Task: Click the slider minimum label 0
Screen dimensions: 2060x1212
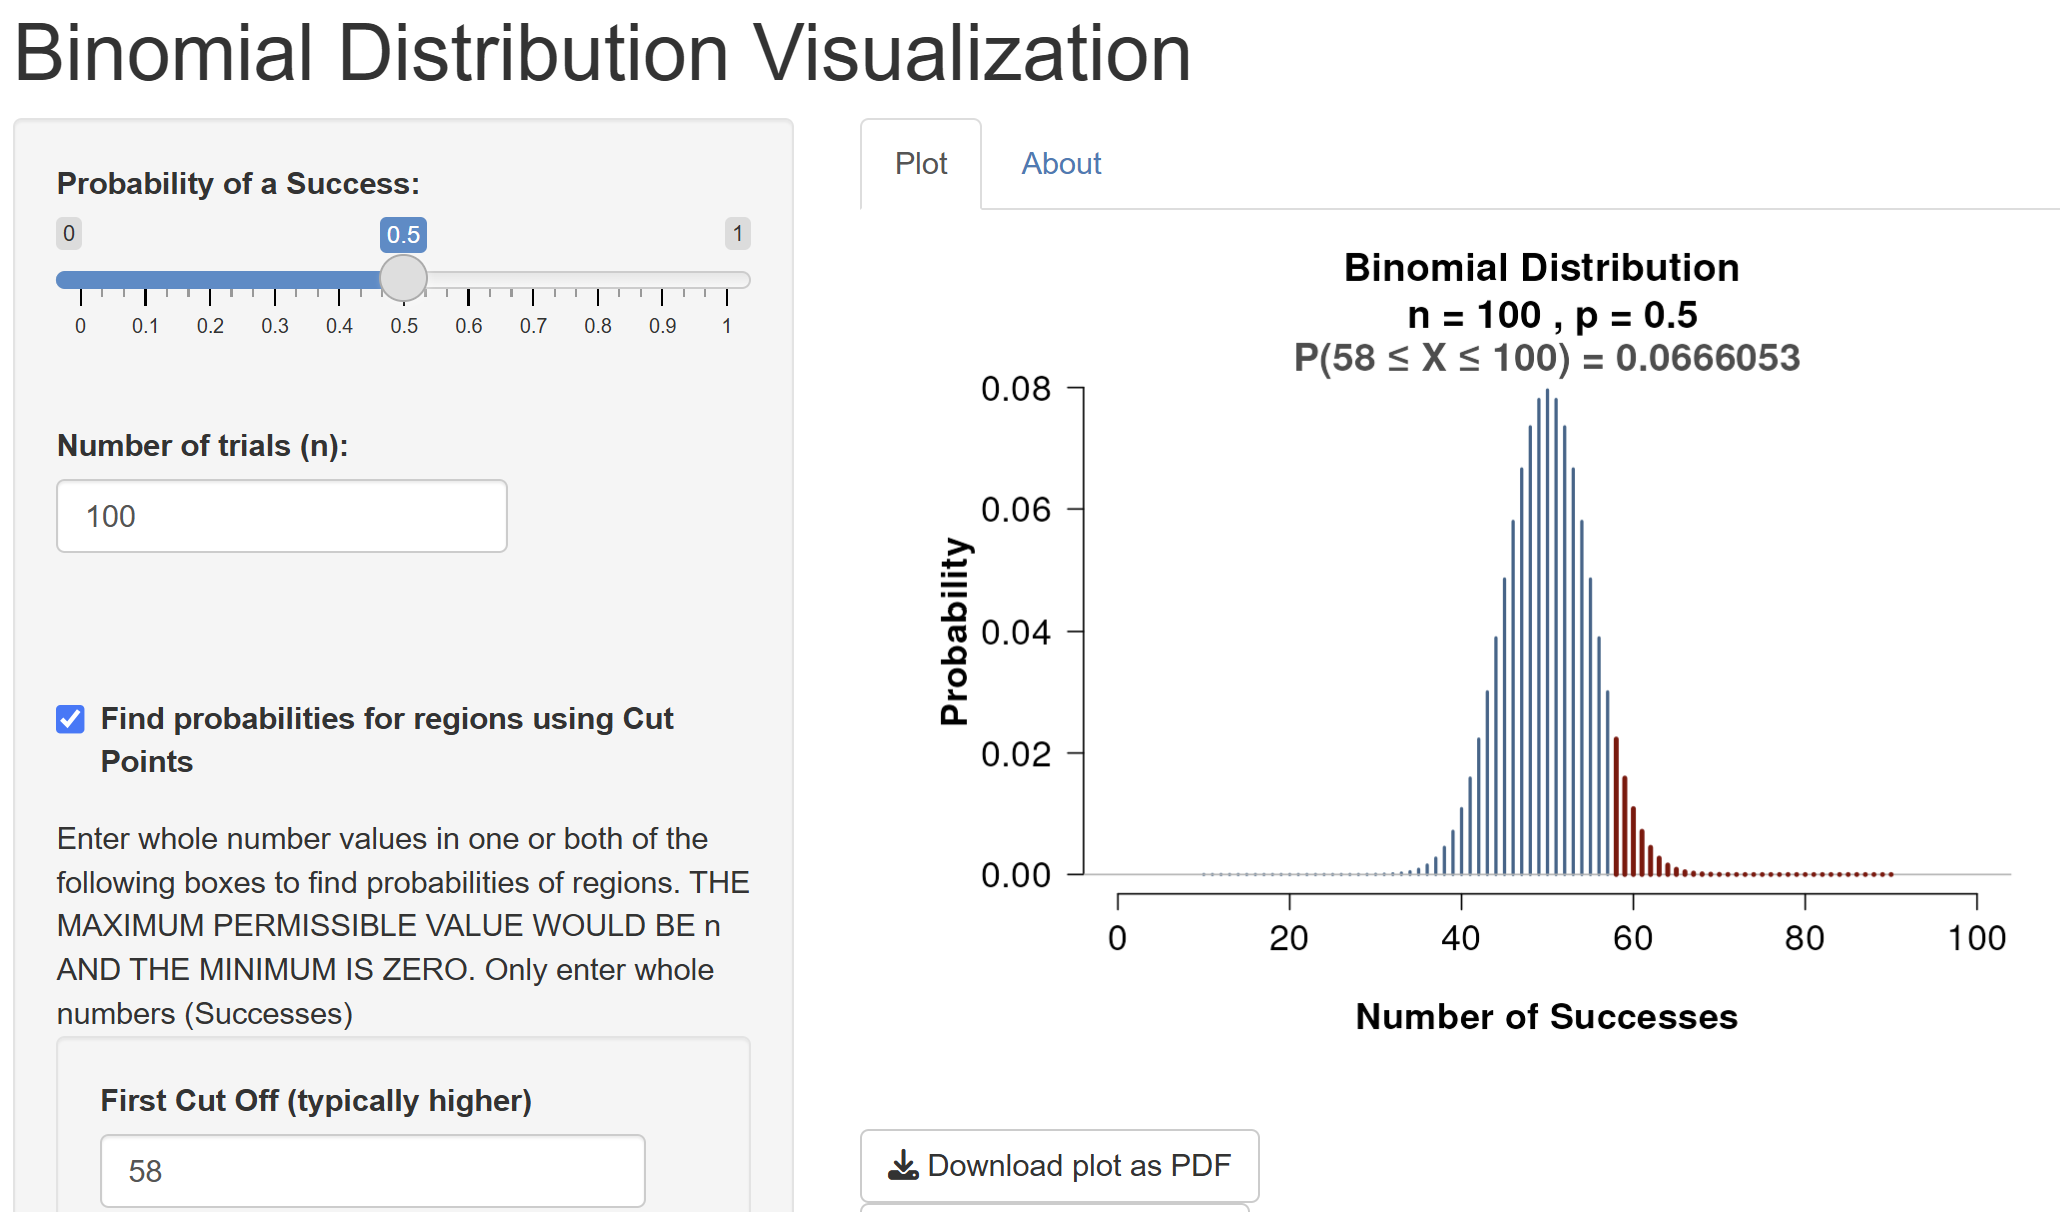Action: (69, 234)
